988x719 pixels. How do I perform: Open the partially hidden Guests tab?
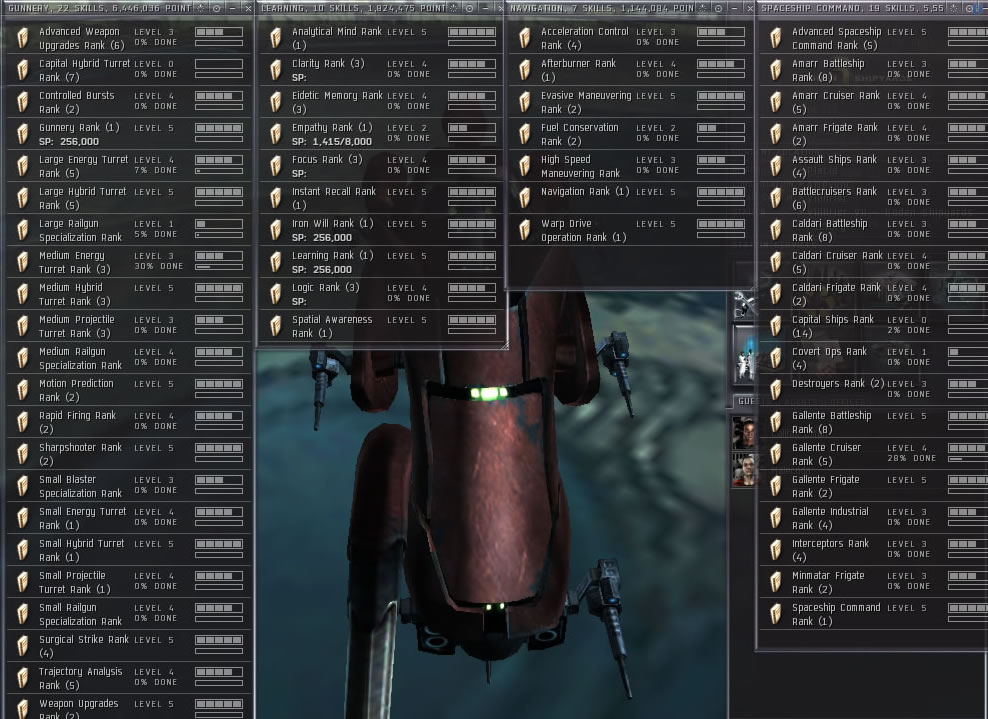click(x=744, y=401)
